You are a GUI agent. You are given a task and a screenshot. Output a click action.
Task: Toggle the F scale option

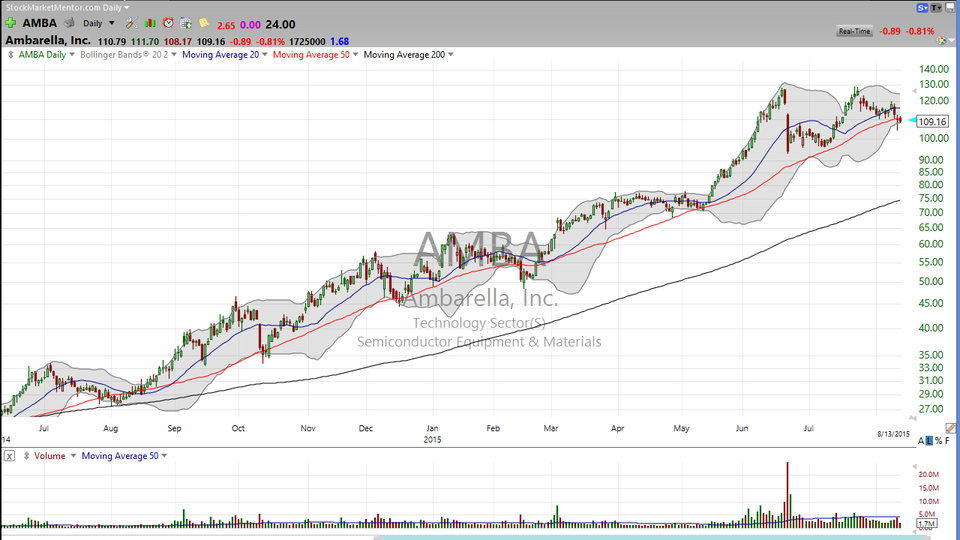pyautogui.click(x=947, y=441)
